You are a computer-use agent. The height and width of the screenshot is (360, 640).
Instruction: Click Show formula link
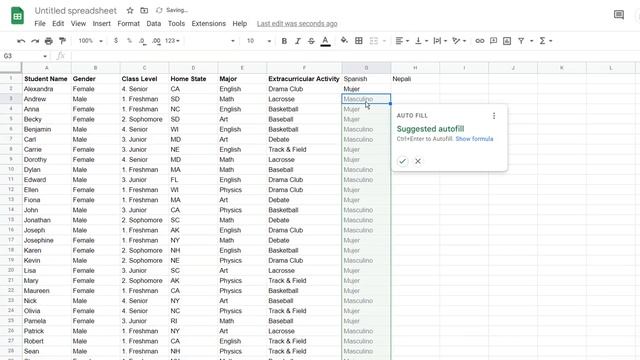(474, 139)
